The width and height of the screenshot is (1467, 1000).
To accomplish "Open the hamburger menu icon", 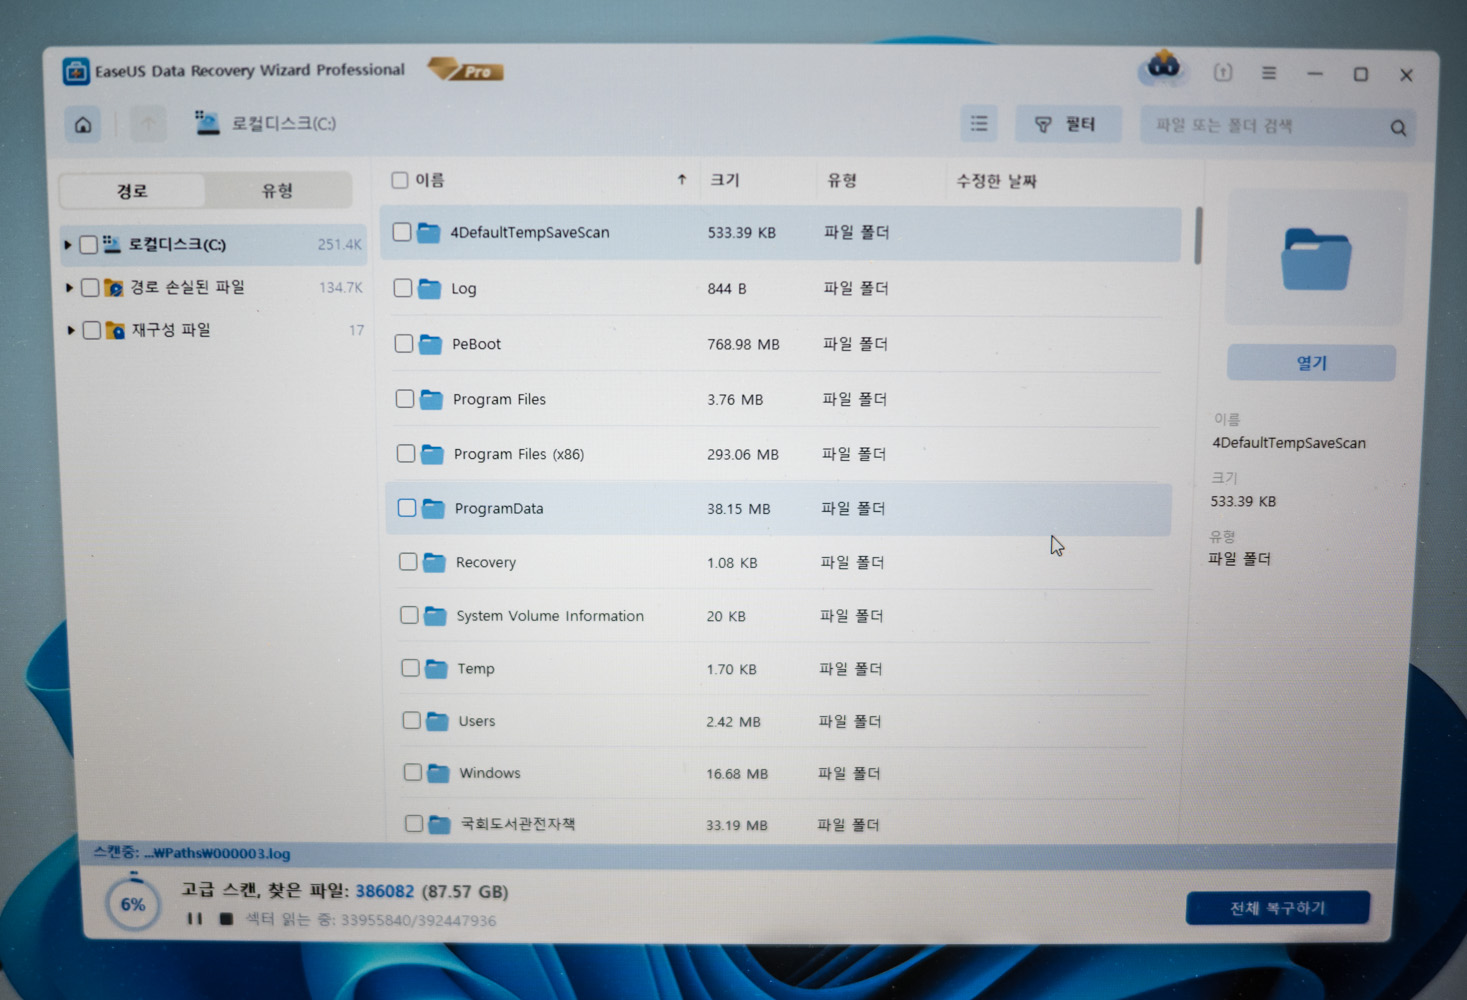I will [x=1269, y=73].
